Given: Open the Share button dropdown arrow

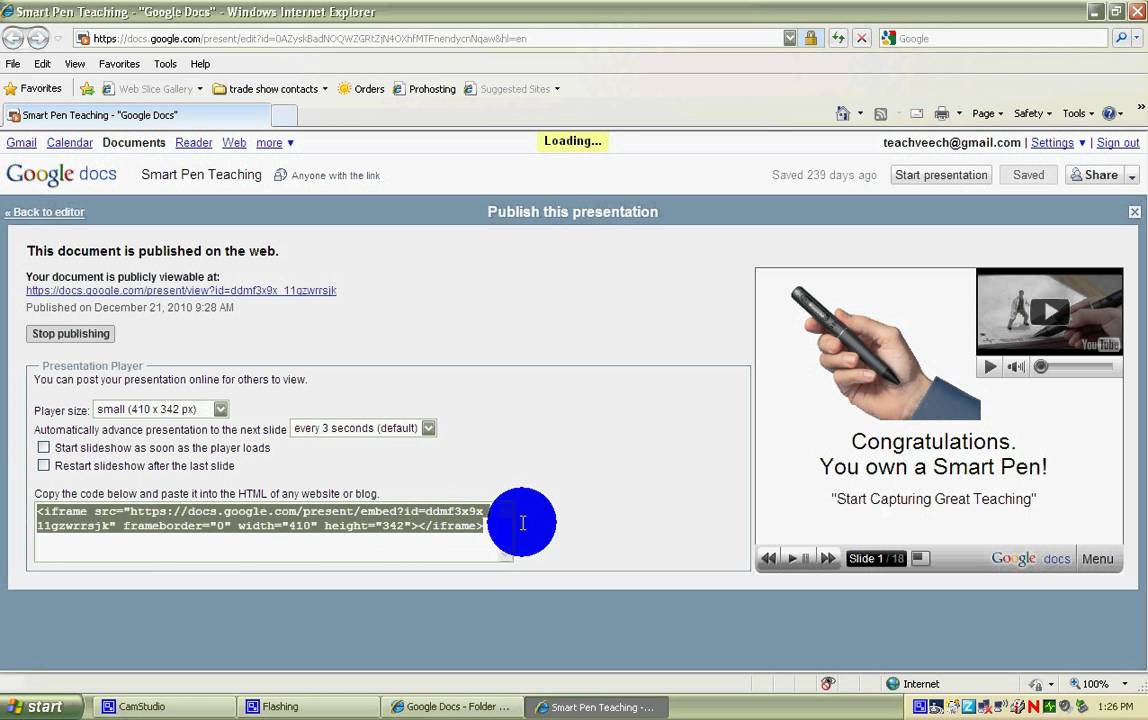Looking at the screenshot, I should (1132, 175).
